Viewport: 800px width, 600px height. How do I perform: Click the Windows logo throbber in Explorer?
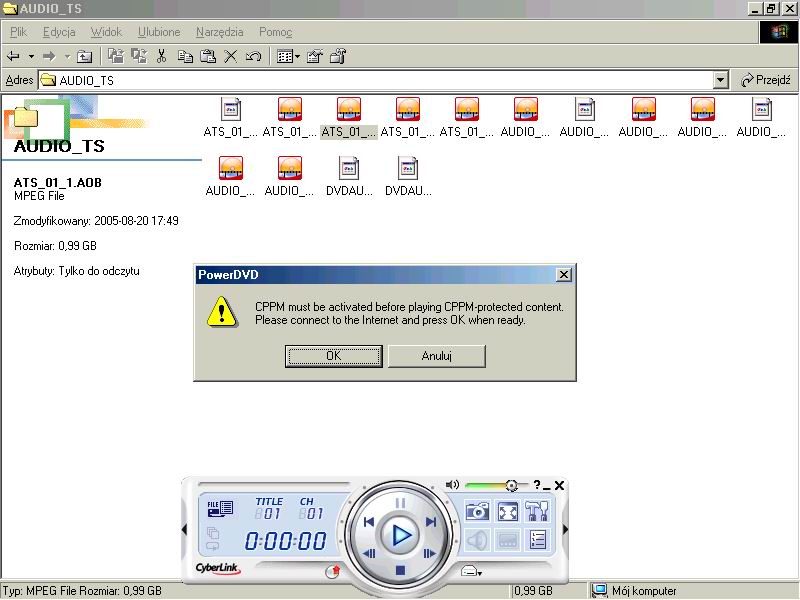click(779, 32)
